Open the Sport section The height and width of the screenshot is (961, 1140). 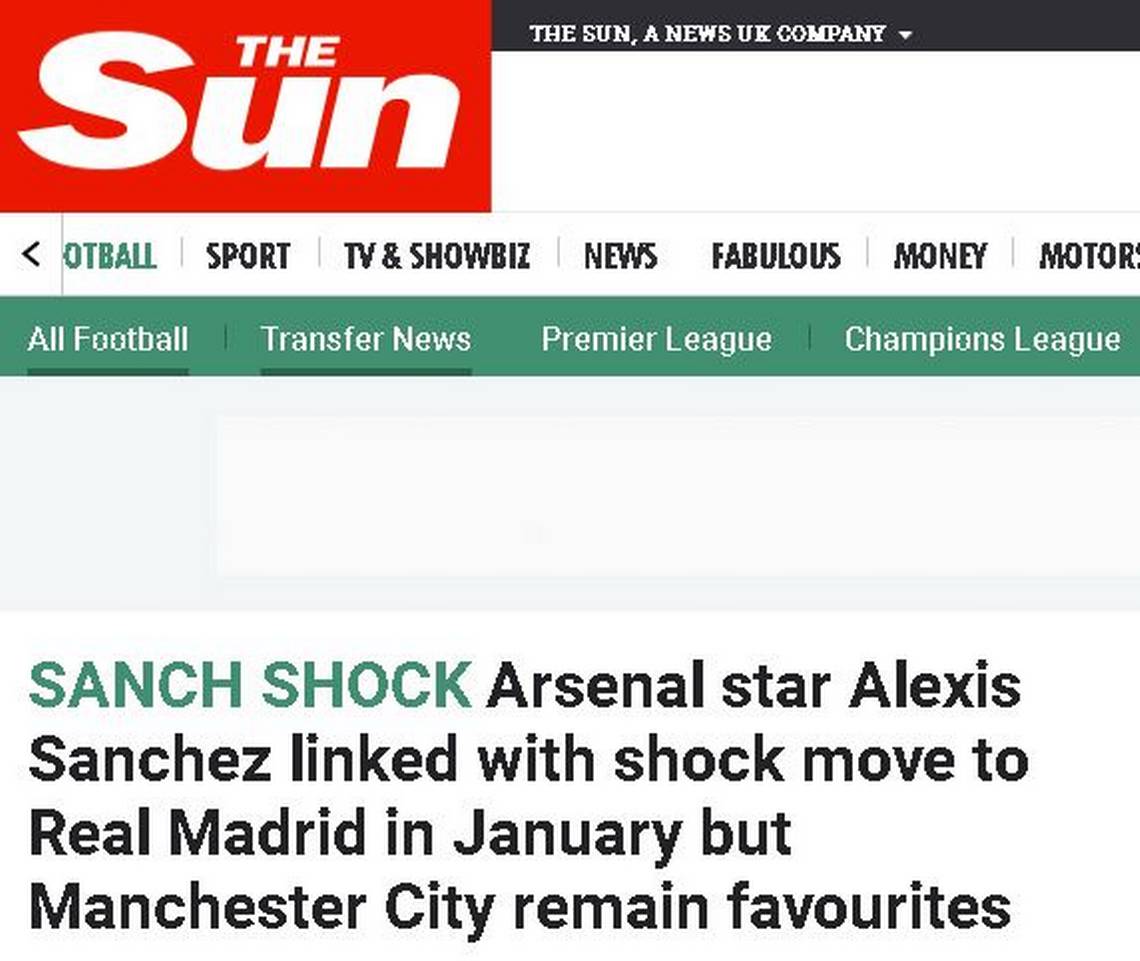(248, 256)
